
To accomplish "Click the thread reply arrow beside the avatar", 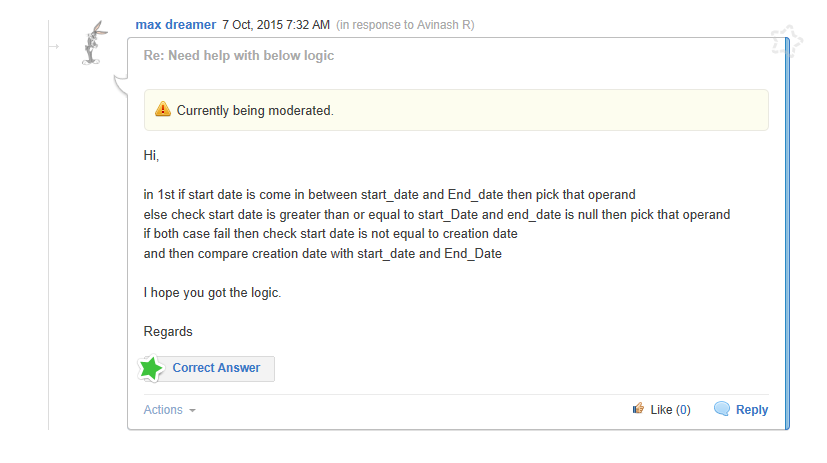I will click(59, 46).
